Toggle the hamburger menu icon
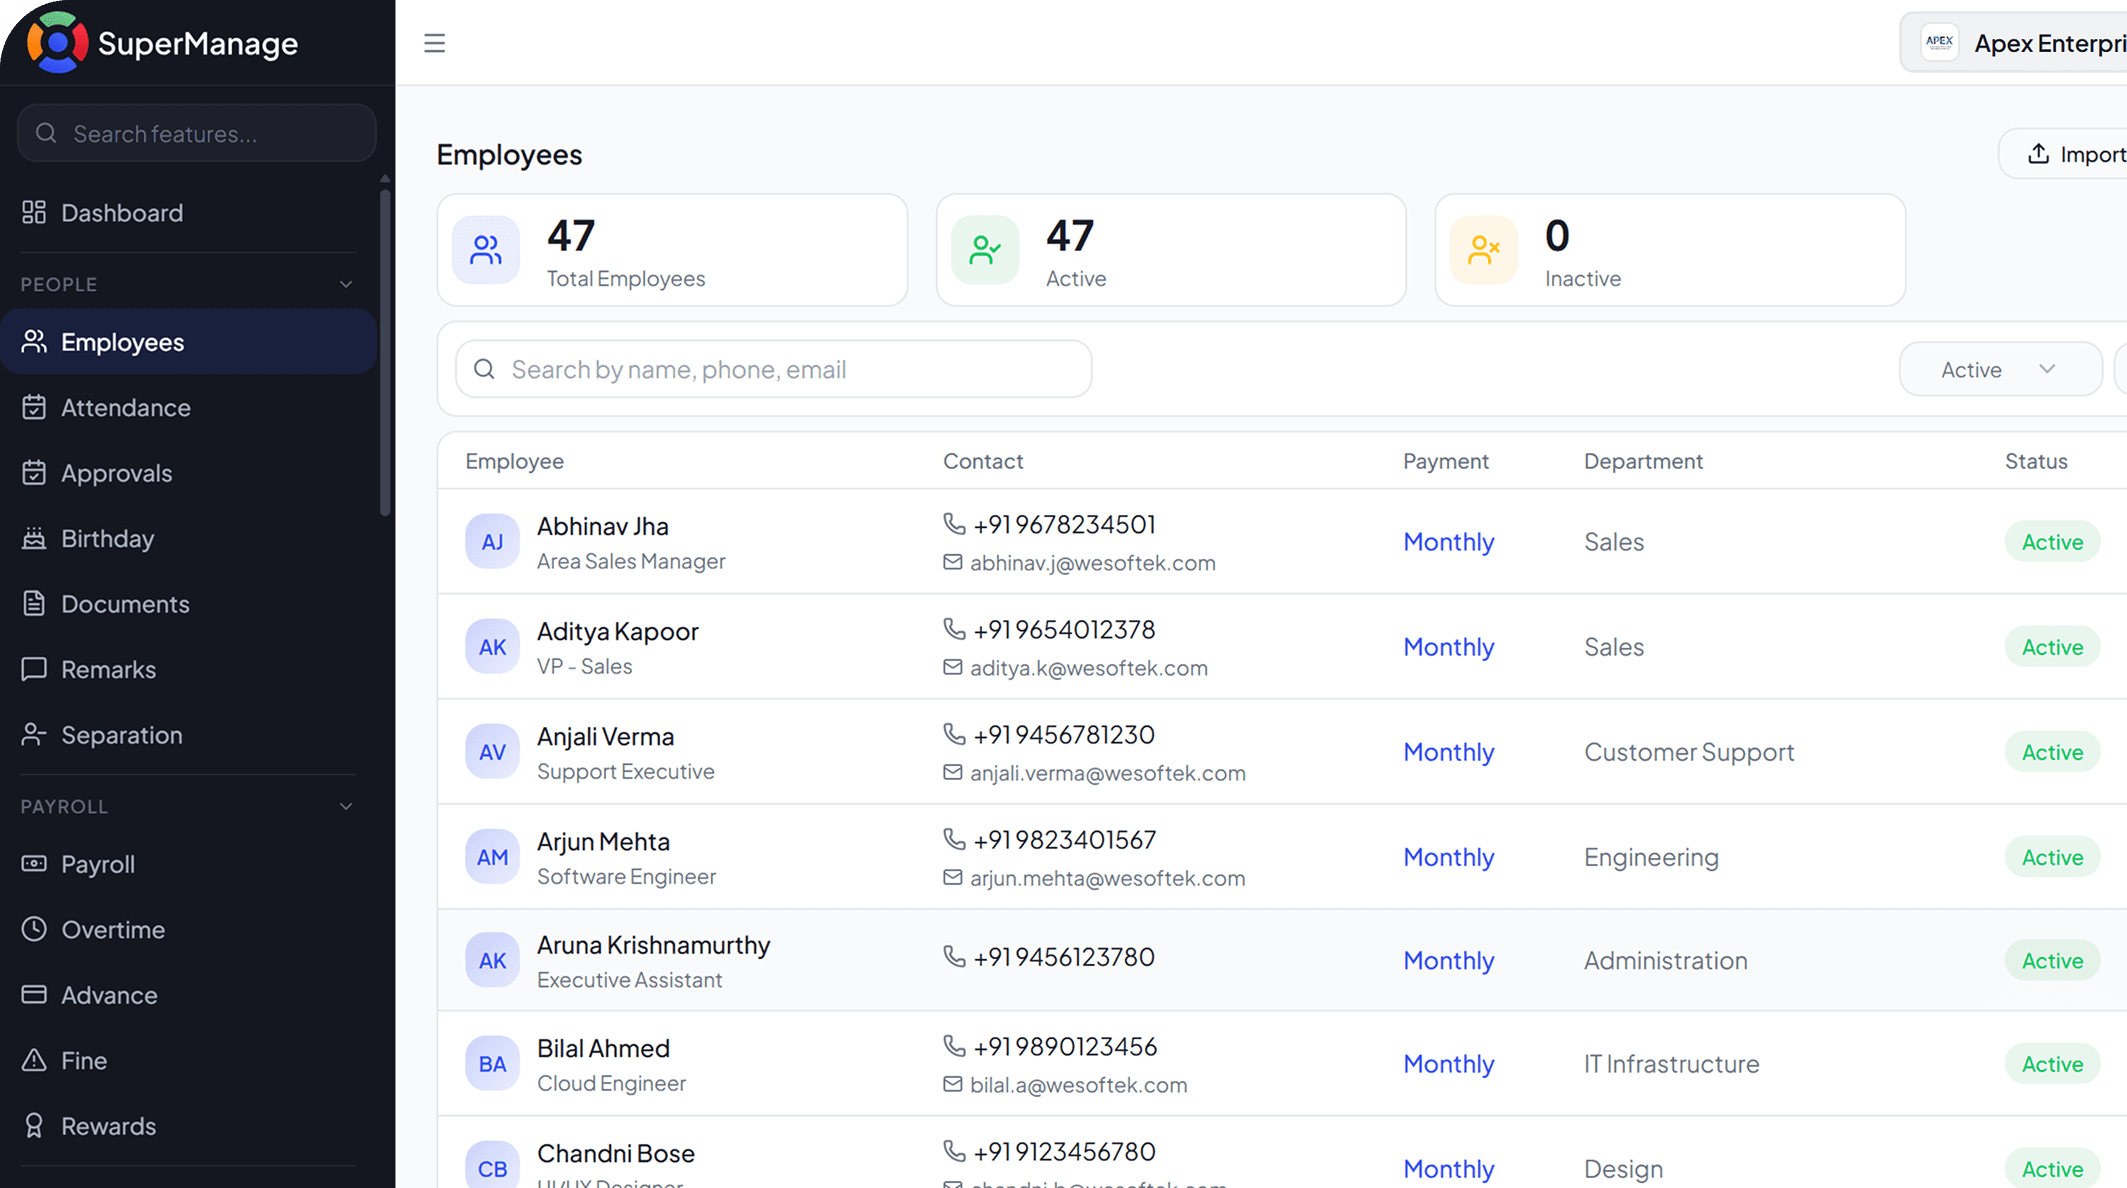Viewport: 2127px width, 1188px height. pos(434,43)
